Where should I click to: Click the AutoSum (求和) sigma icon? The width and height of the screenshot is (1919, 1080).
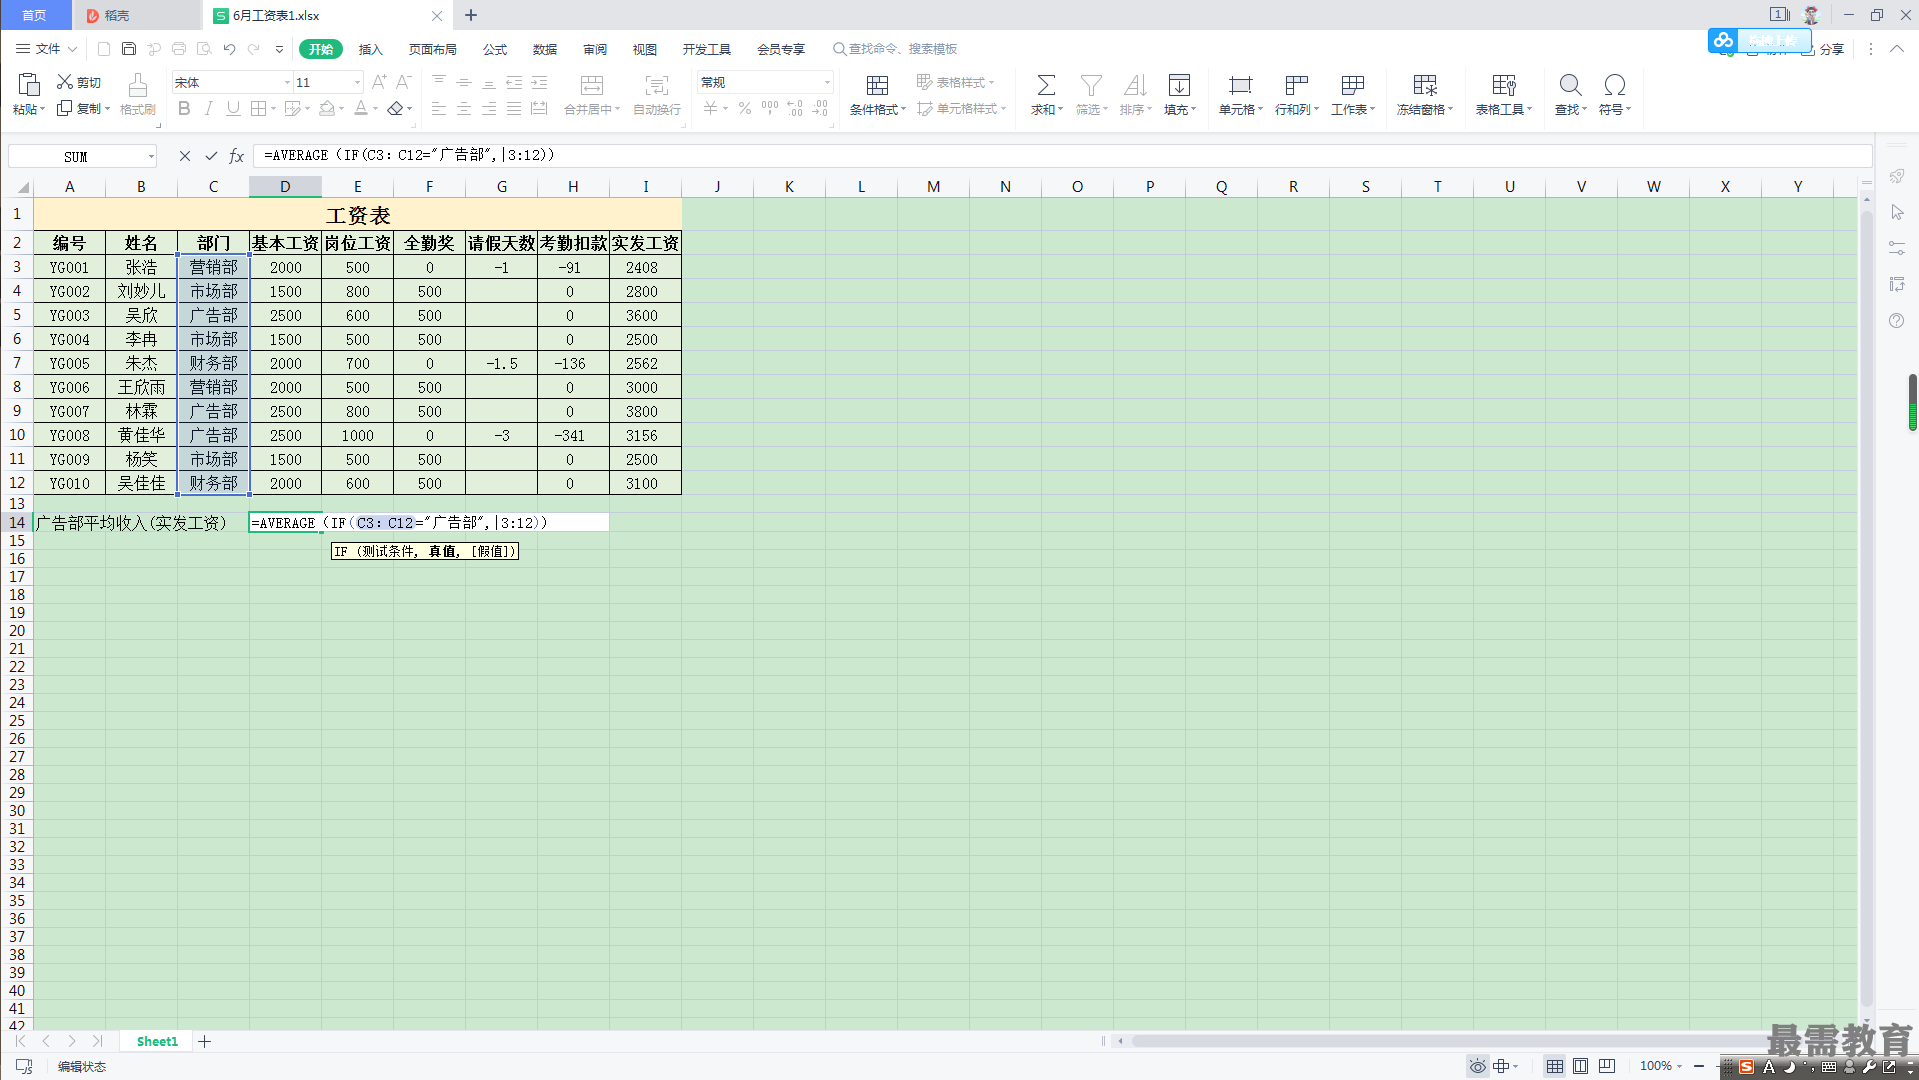(x=1046, y=86)
